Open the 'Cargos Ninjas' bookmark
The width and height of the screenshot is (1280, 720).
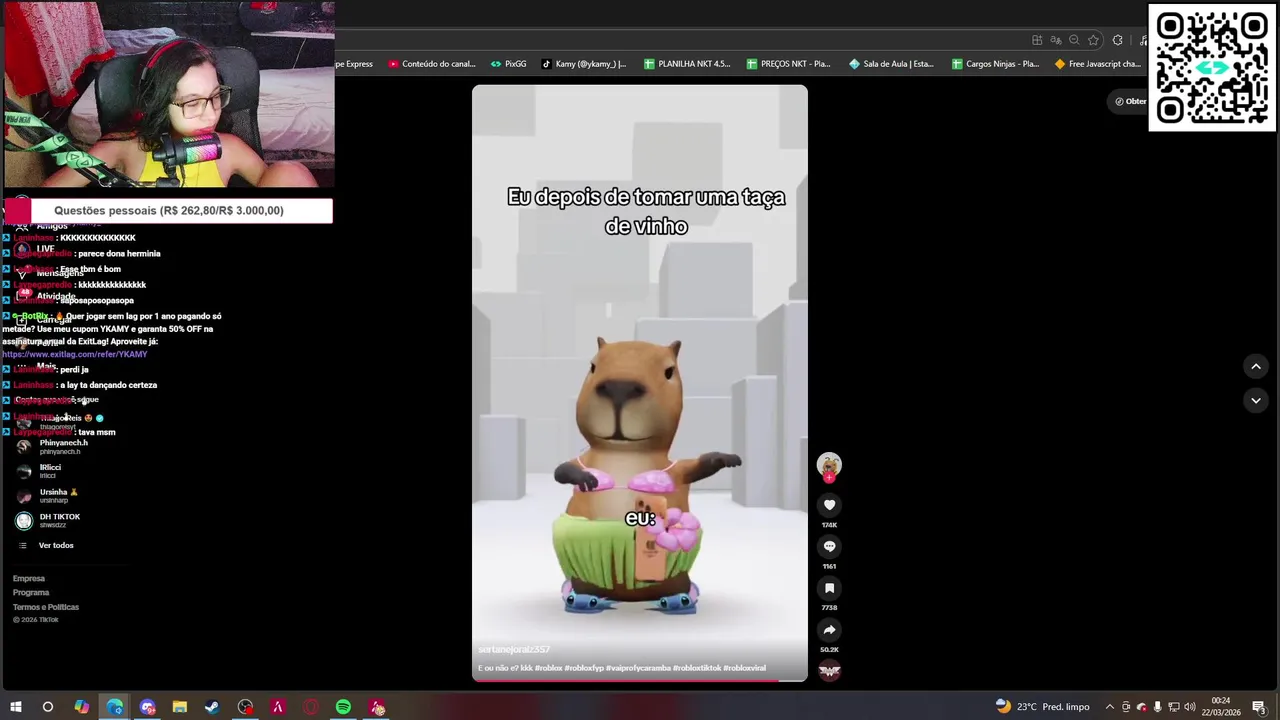[x=996, y=64]
